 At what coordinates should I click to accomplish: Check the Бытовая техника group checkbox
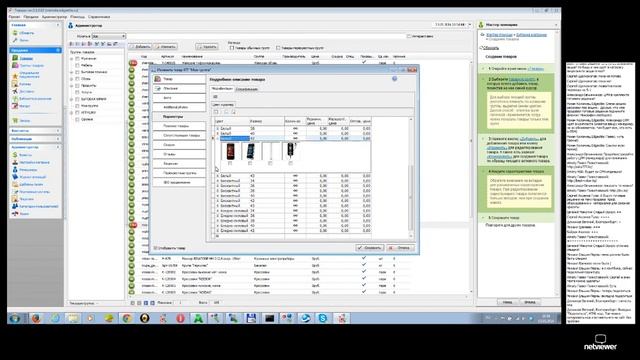[77, 72]
